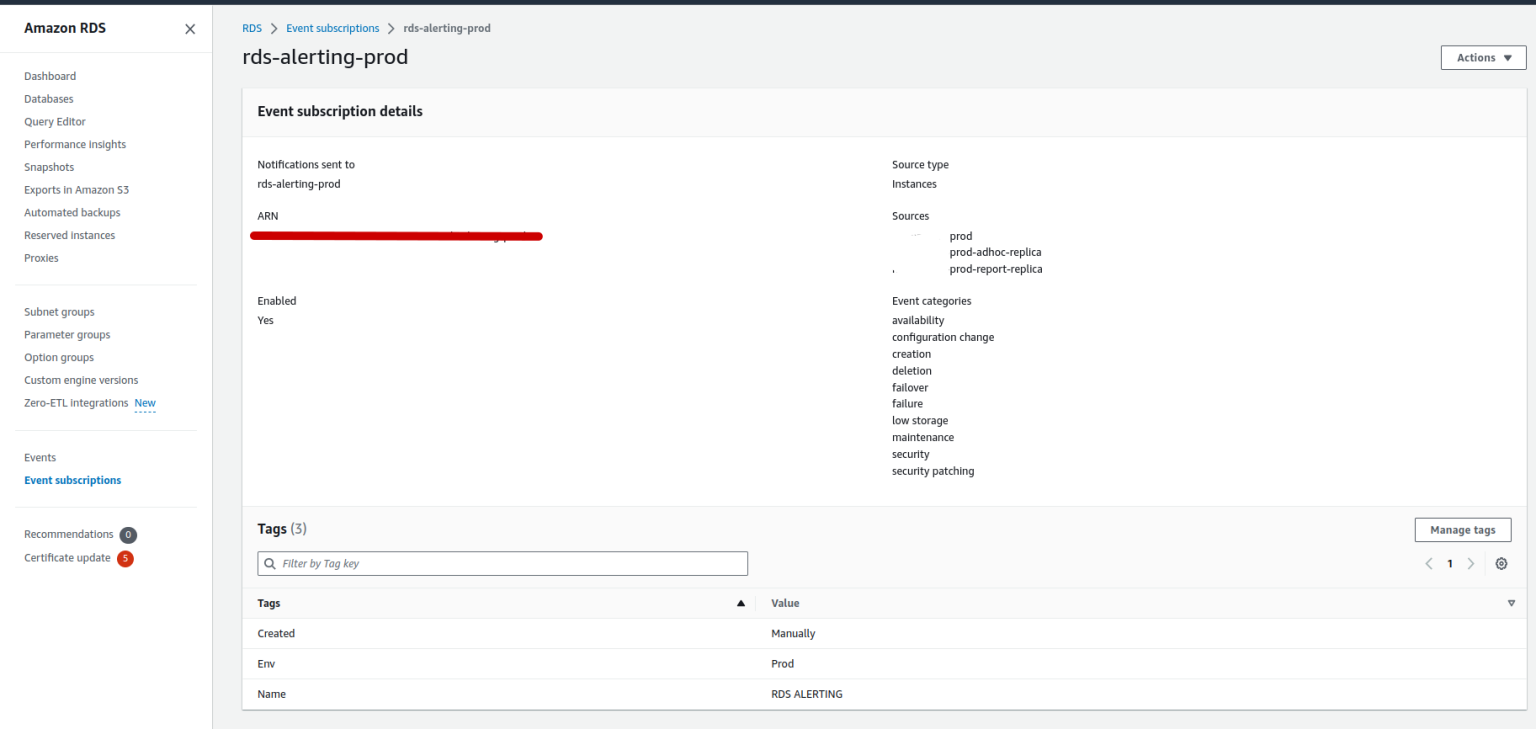1536x729 pixels.
Task: Open Events in sidebar
Action: [40, 458]
